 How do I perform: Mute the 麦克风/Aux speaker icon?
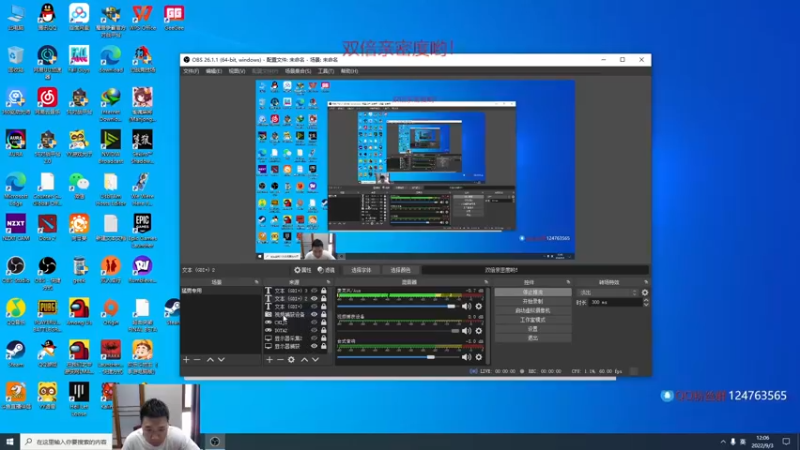(x=466, y=306)
